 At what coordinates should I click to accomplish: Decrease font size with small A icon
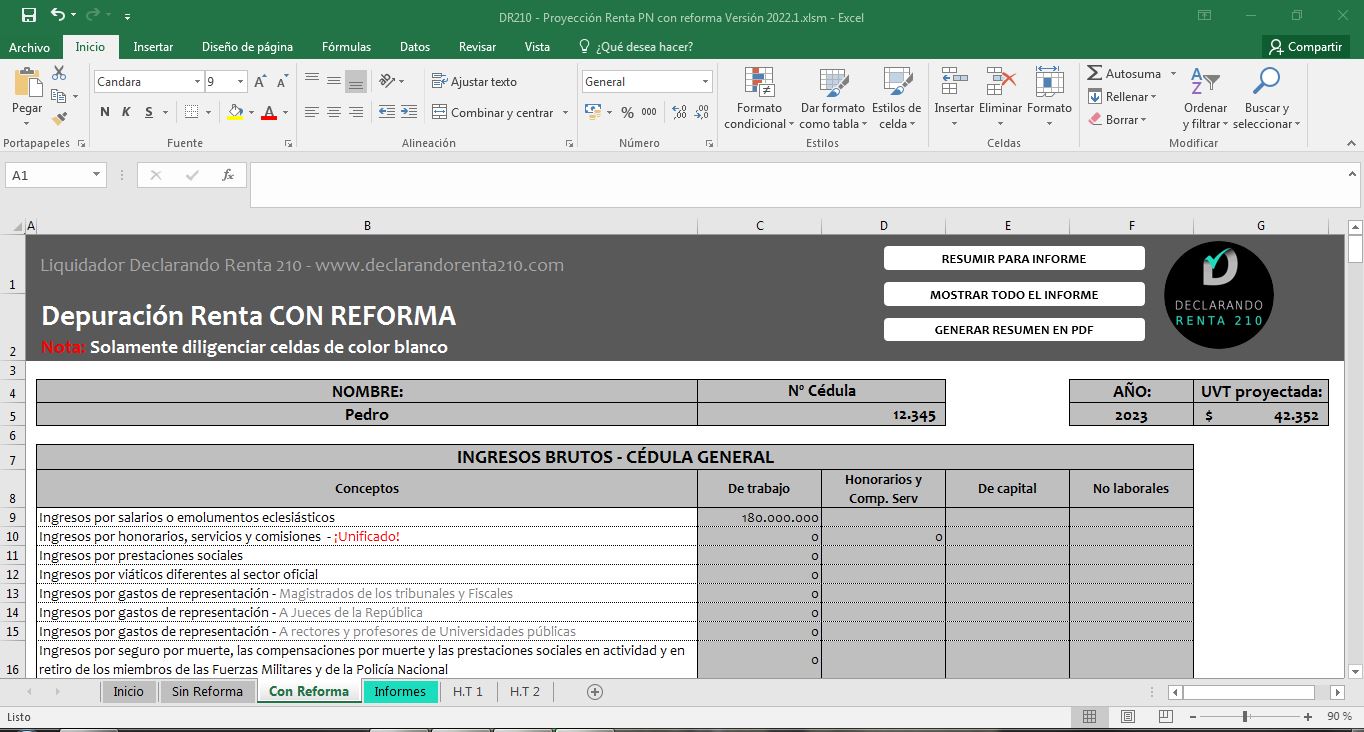pos(283,82)
